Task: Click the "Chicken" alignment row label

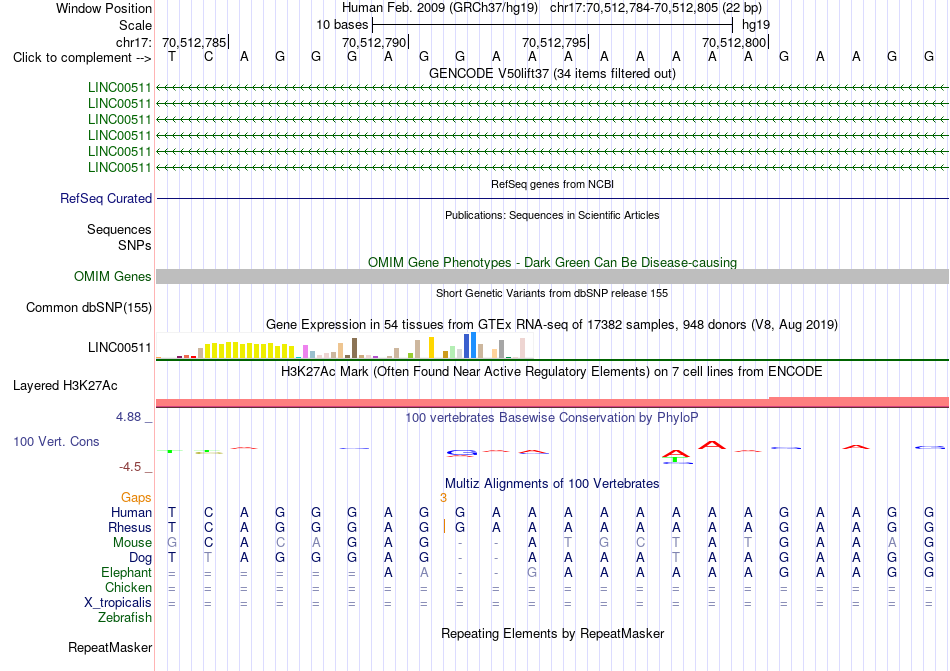Action: coord(128,587)
